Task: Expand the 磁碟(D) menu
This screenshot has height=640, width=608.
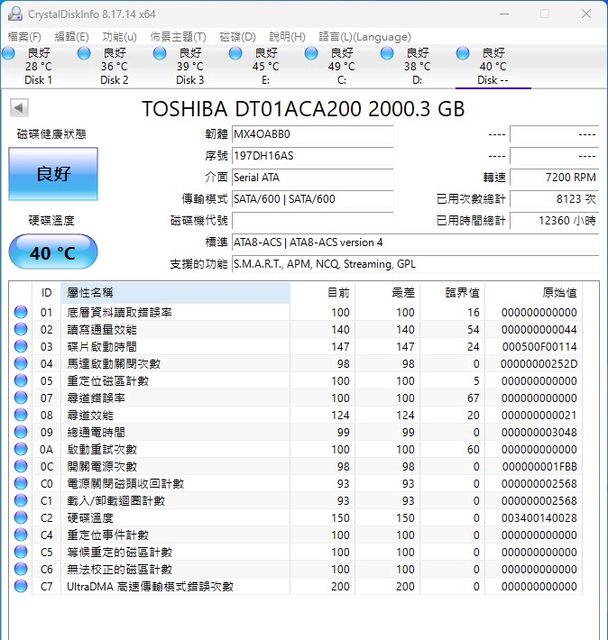Action: [x=237, y=37]
